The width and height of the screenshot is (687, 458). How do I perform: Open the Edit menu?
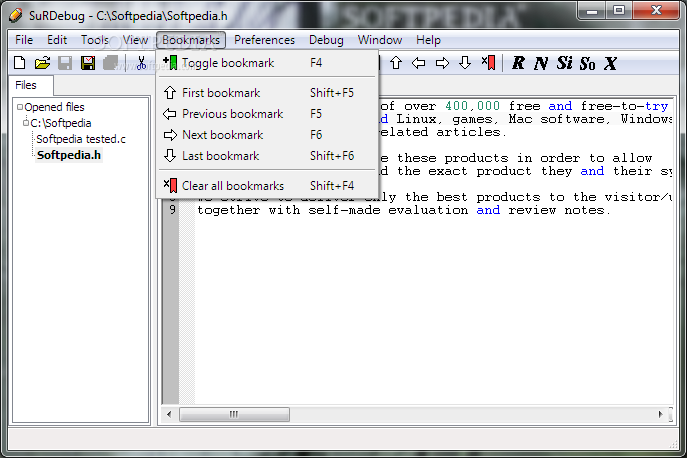[x=57, y=40]
